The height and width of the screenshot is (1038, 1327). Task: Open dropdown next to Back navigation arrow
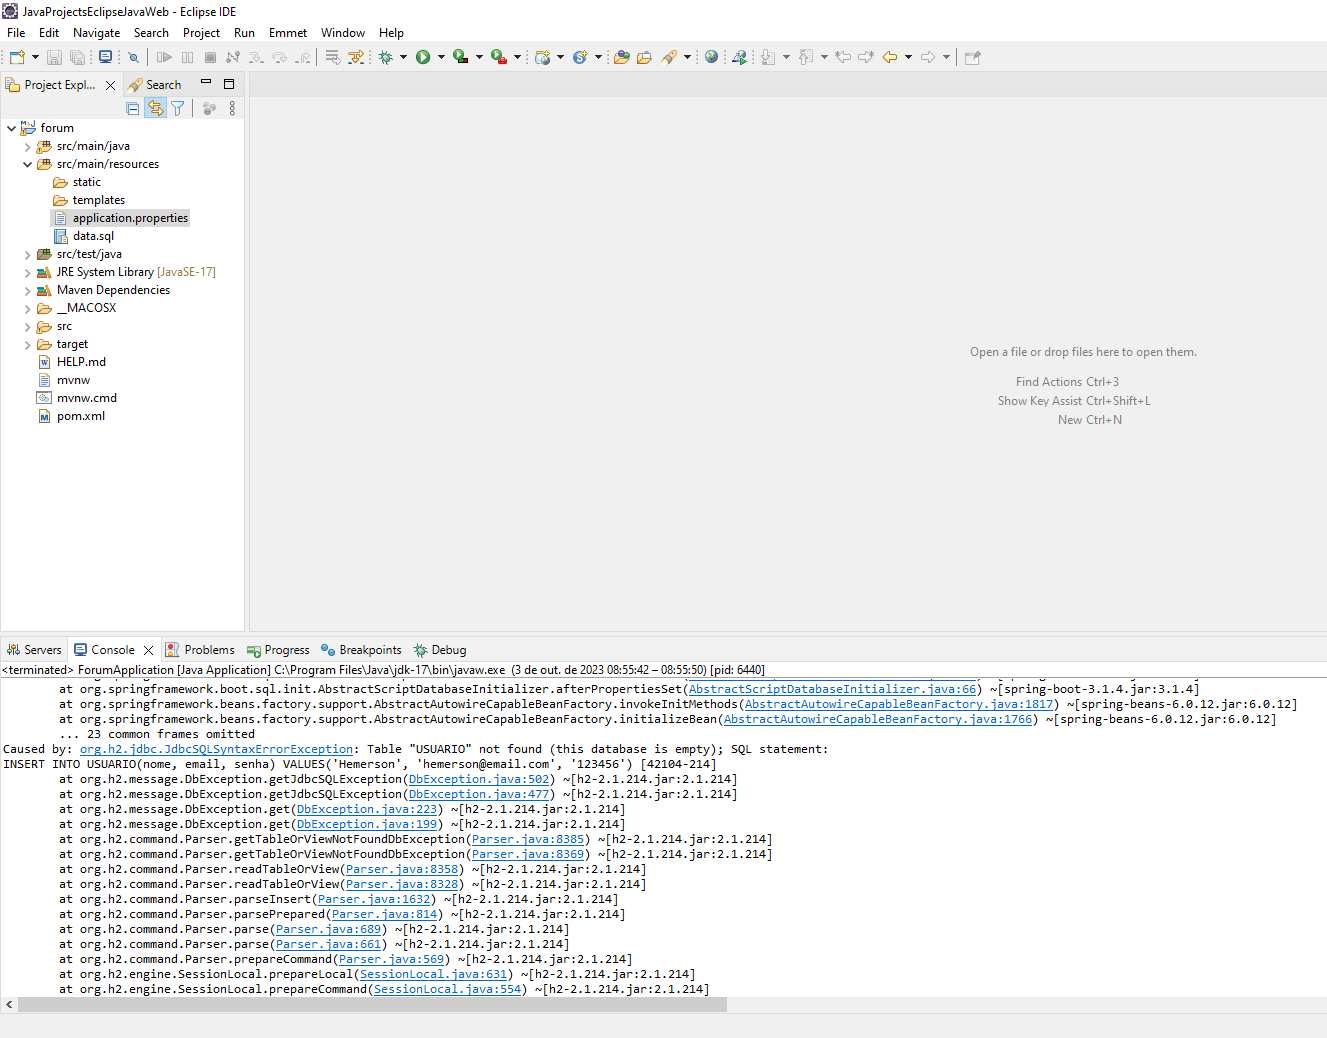coord(908,57)
